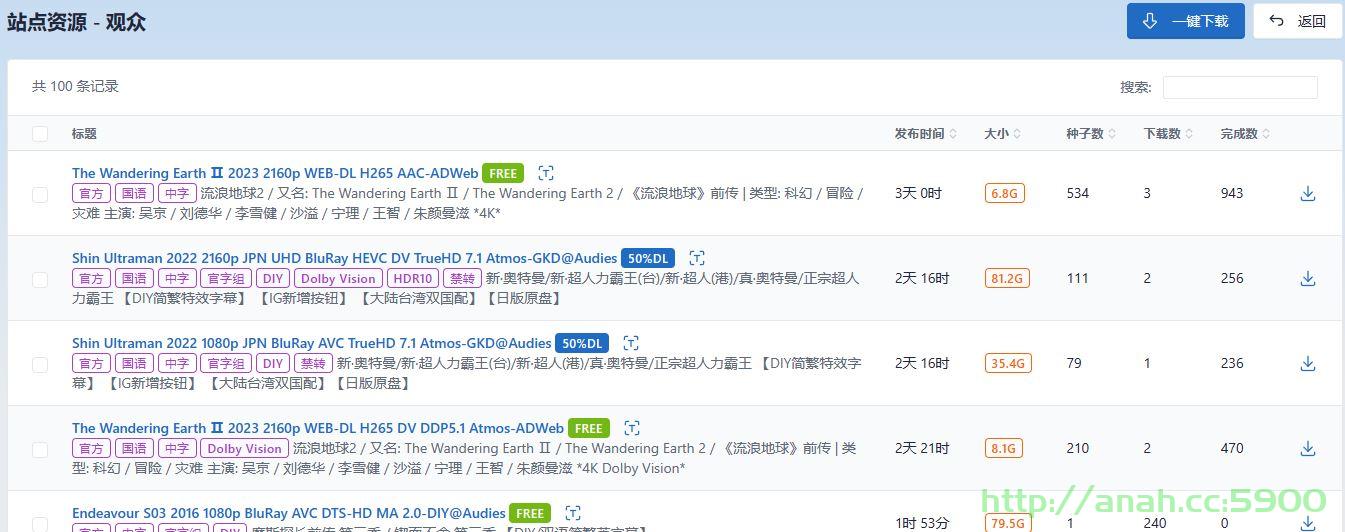Image resolution: width=1345 pixels, height=532 pixels.
Task: Open The Wandering Earth II AAC-ADWeb title link
Action: pyautogui.click(x=275, y=173)
